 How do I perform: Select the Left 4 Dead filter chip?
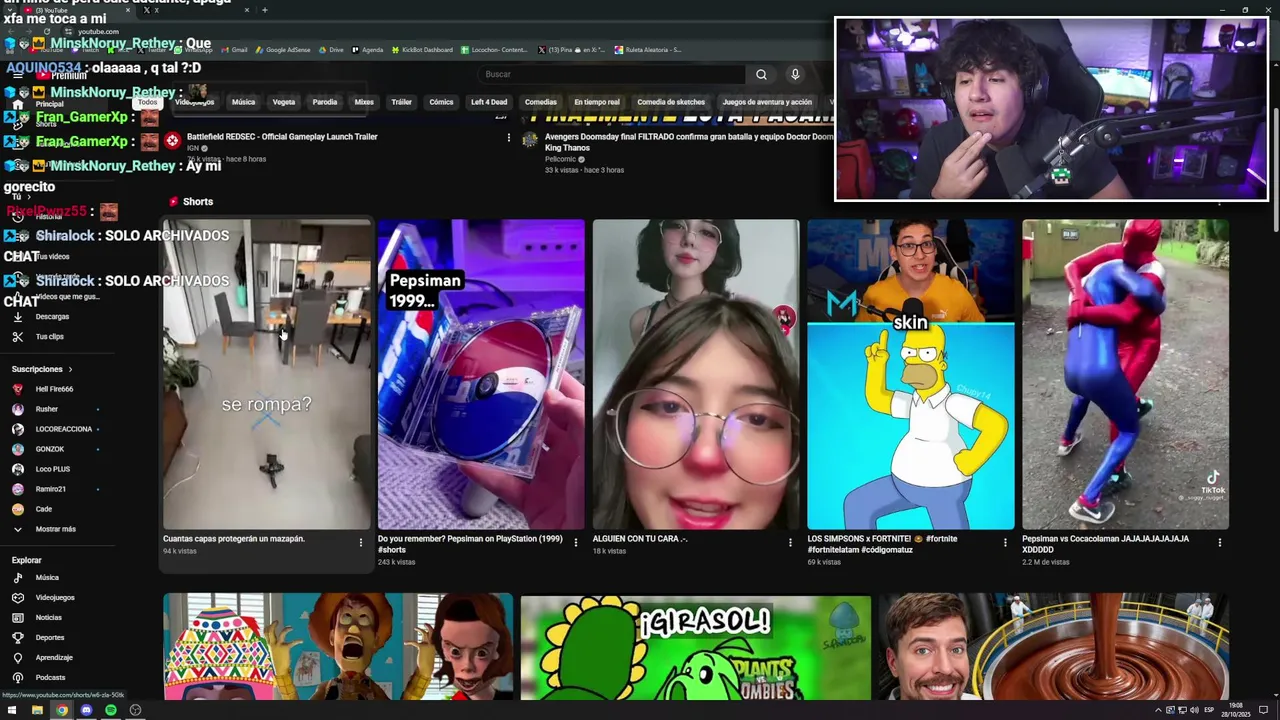[489, 102]
